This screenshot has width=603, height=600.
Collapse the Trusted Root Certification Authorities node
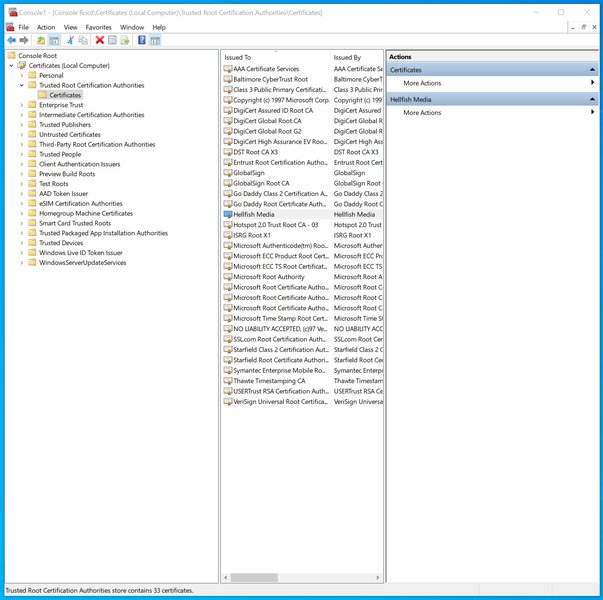coord(22,85)
